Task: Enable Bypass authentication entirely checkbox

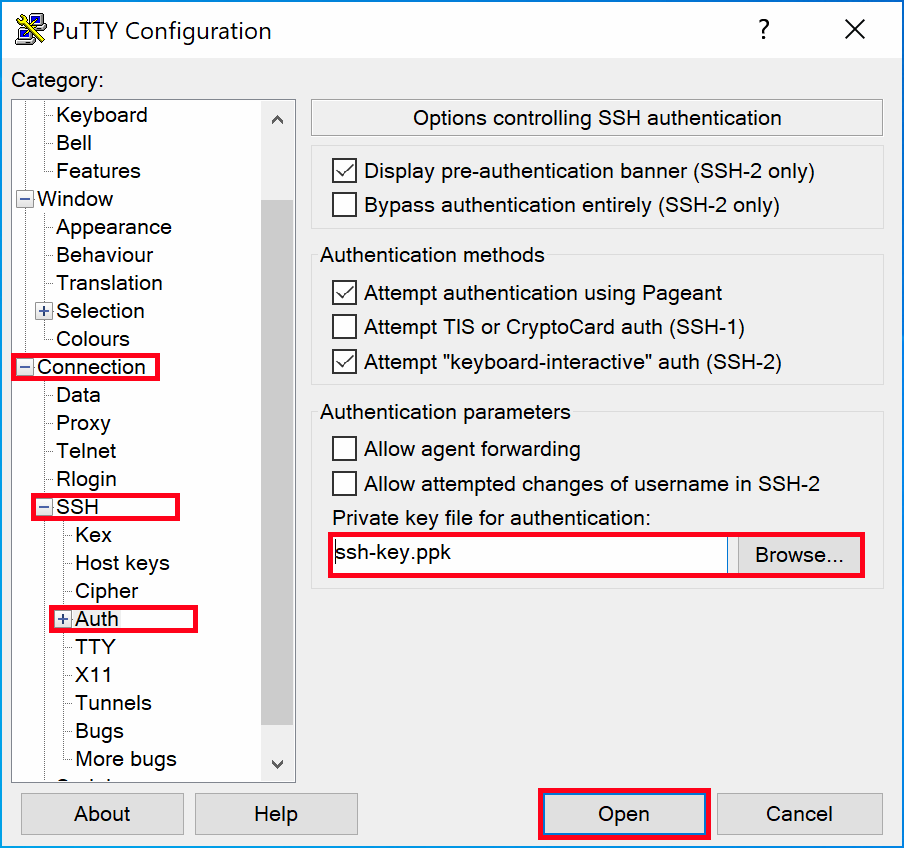Action: (x=344, y=205)
